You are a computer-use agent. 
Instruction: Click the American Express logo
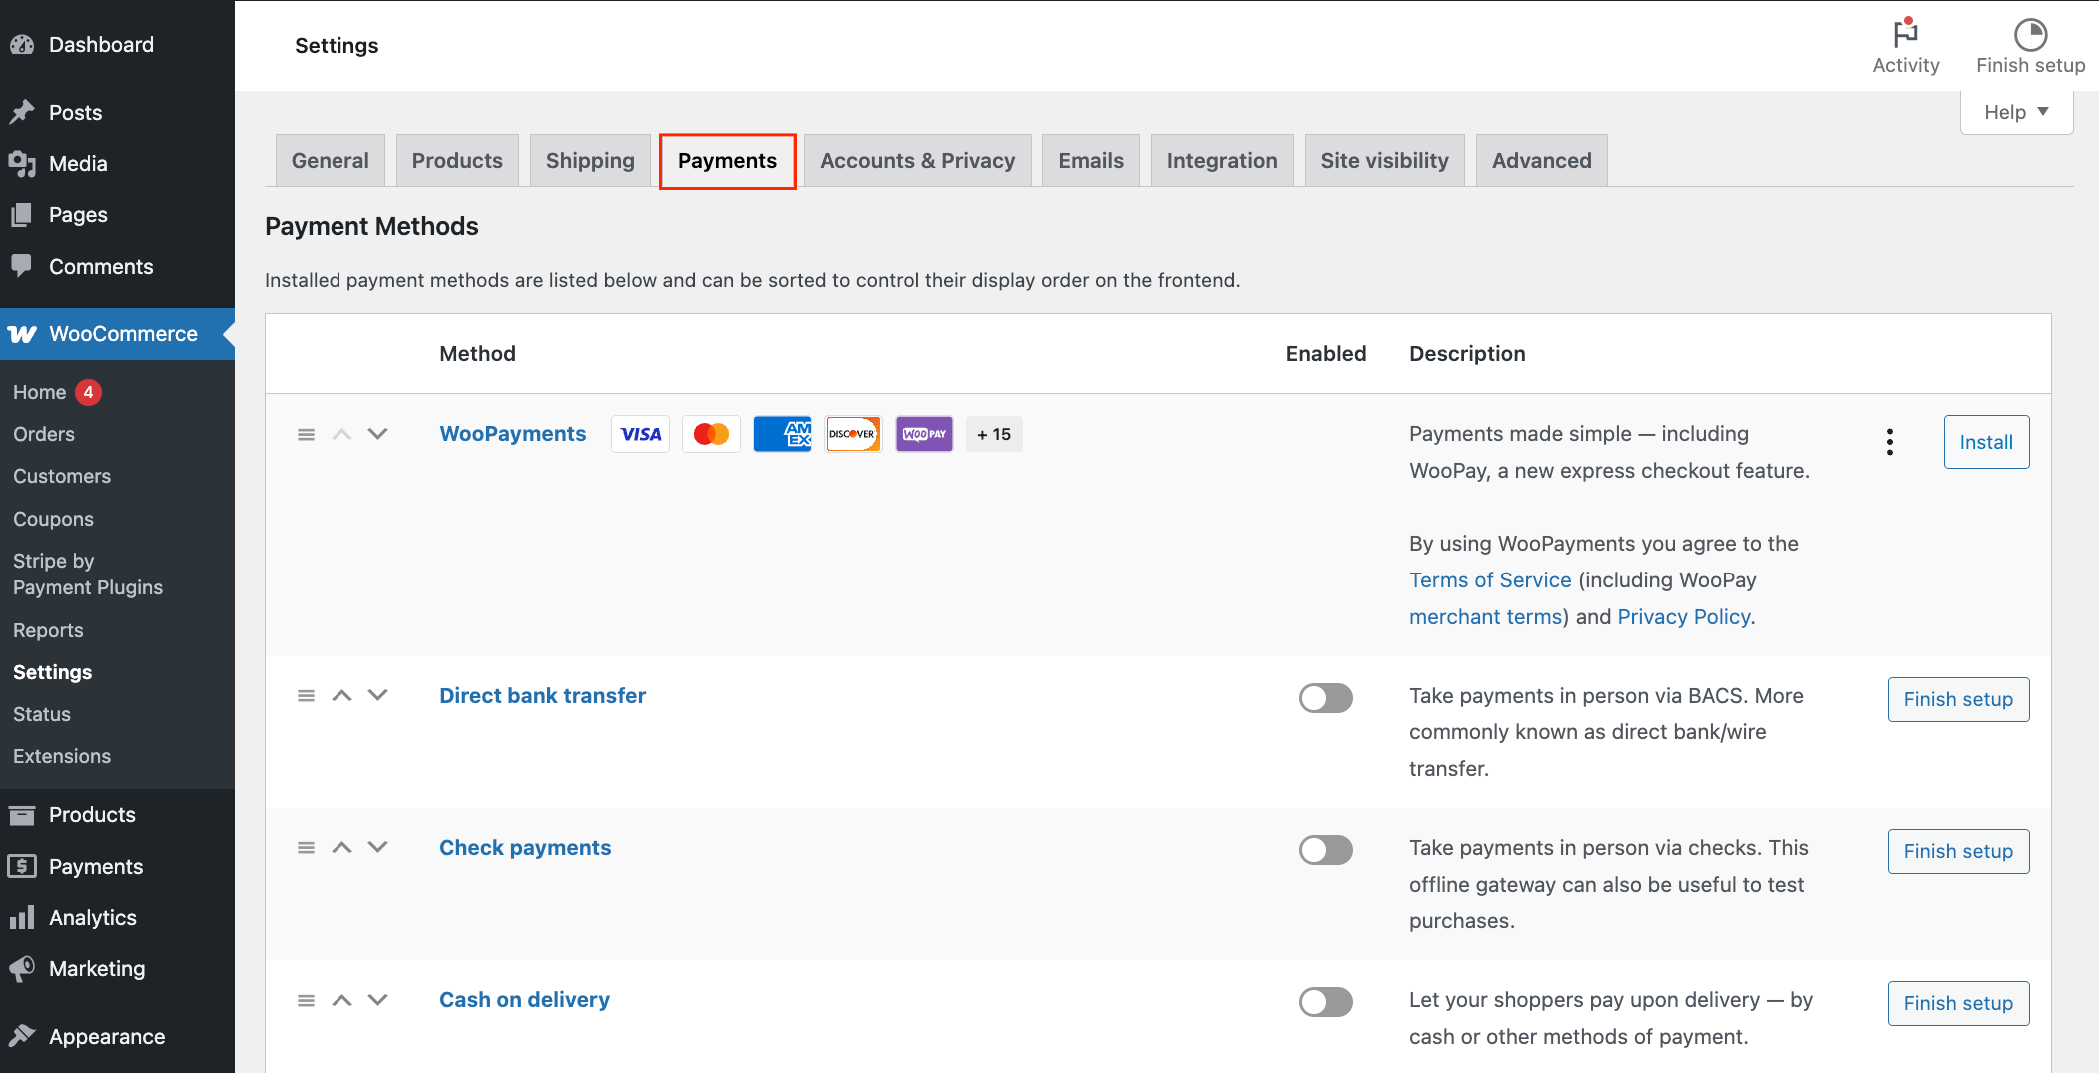782,434
